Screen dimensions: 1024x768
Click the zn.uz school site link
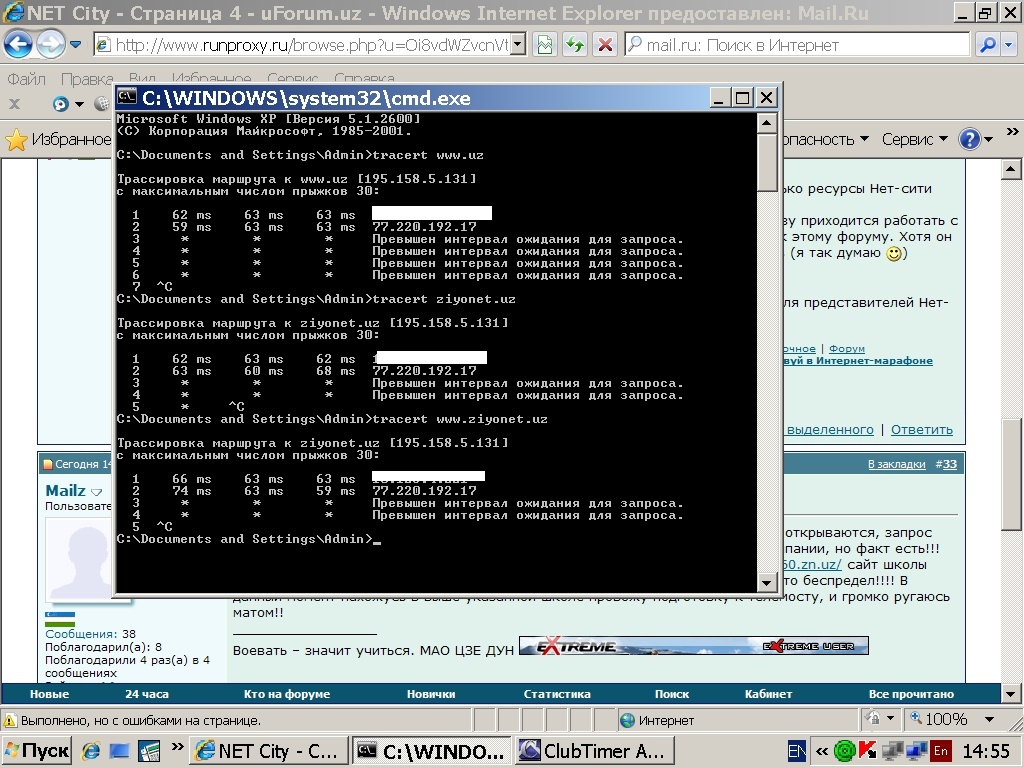811,565
